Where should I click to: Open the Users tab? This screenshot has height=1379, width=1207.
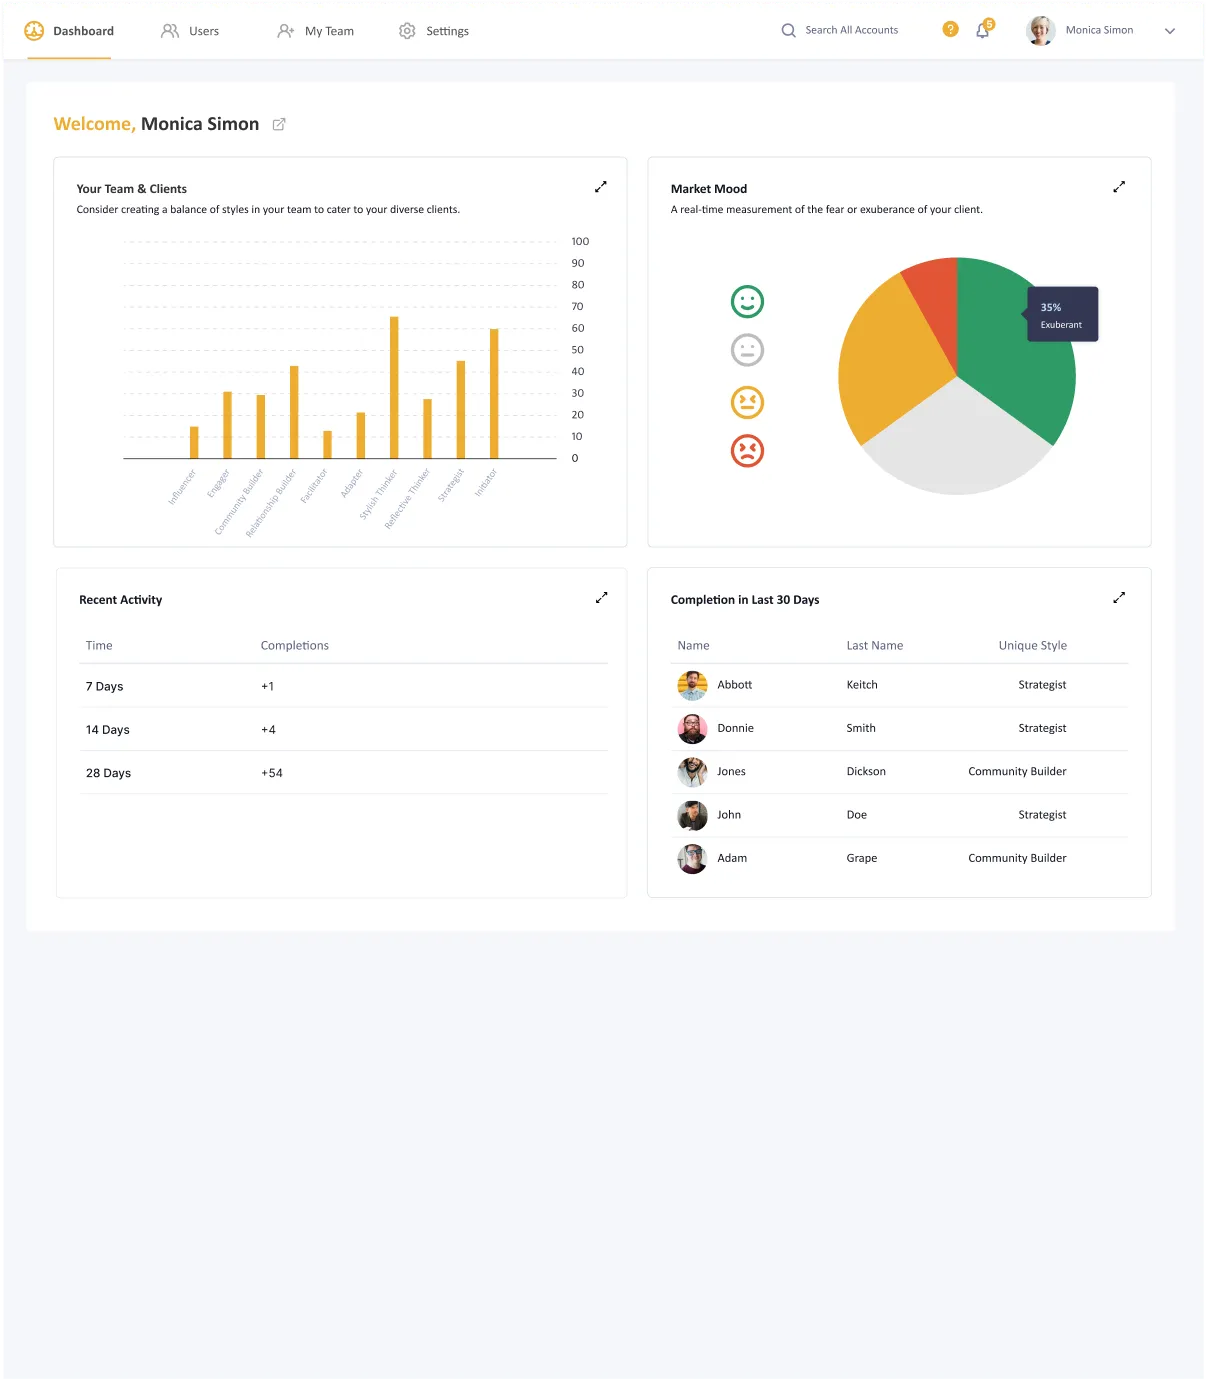click(190, 31)
